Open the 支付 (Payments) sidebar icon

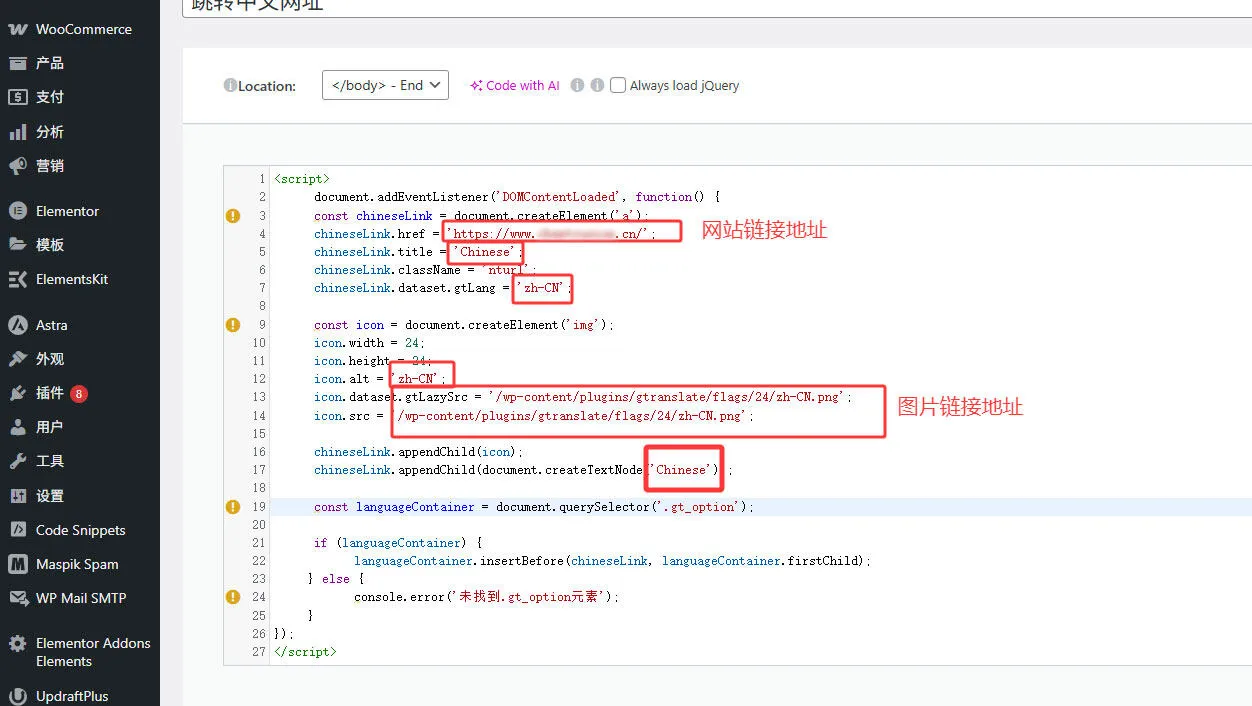click(x=18, y=97)
